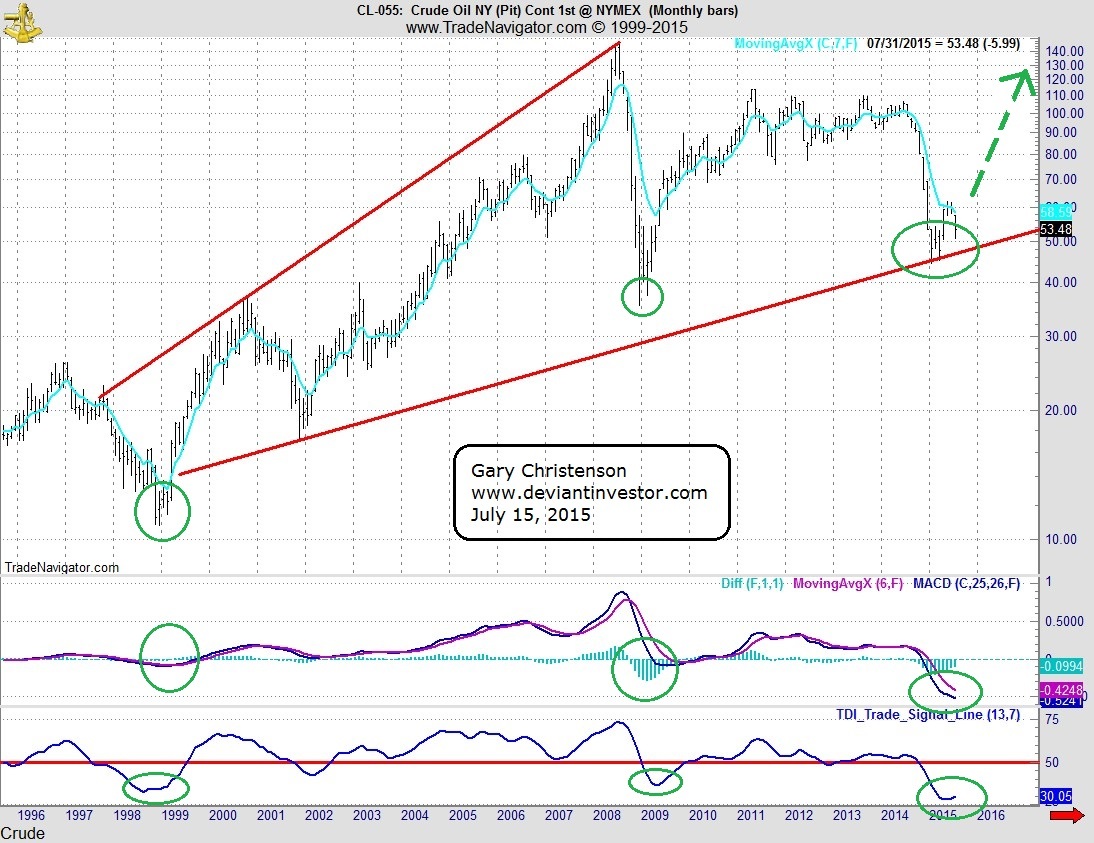Click the 2010 year label
This screenshot has height=843, width=1094.
(x=703, y=815)
